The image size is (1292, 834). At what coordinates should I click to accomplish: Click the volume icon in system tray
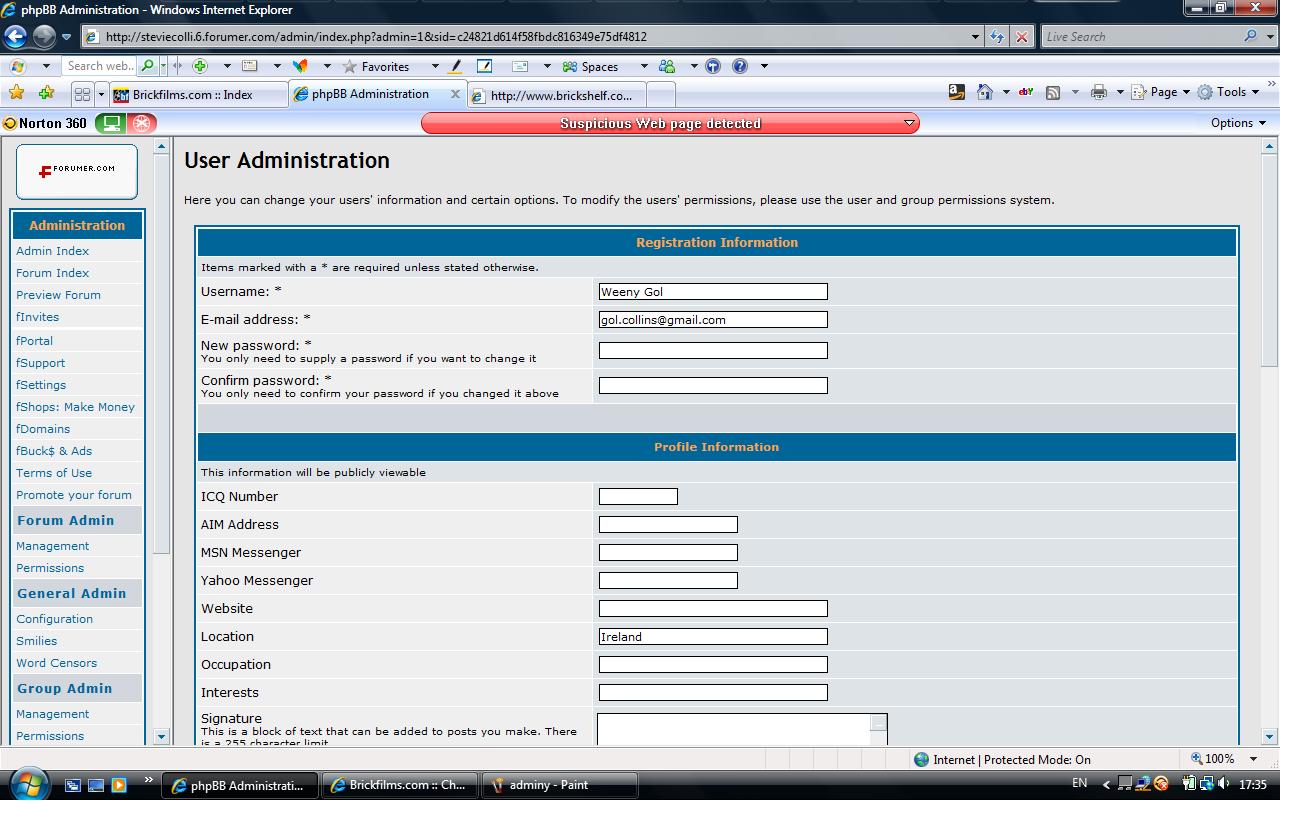click(1224, 784)
